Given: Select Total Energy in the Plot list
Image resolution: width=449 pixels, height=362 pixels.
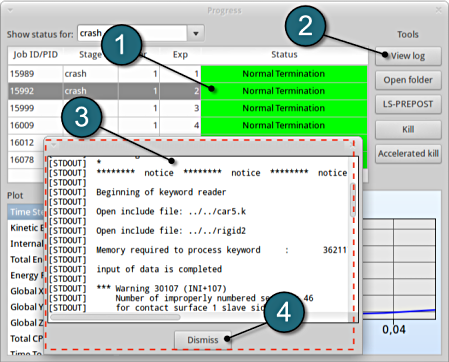Looking at the screenshot, I should click(26, 260).
